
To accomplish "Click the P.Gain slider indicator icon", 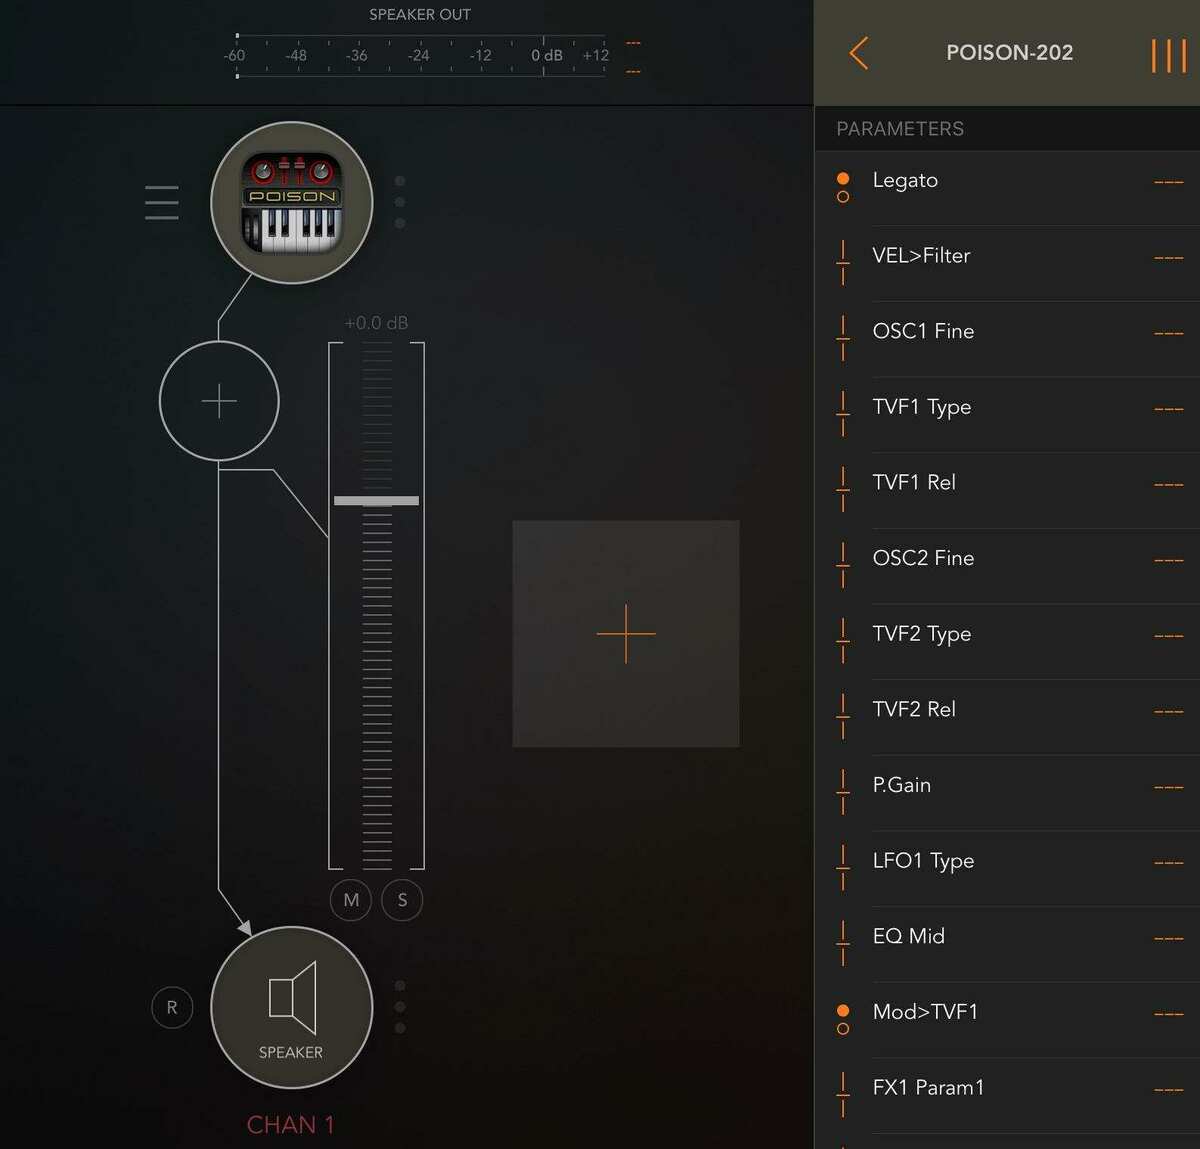I will [x=843, y=792].
